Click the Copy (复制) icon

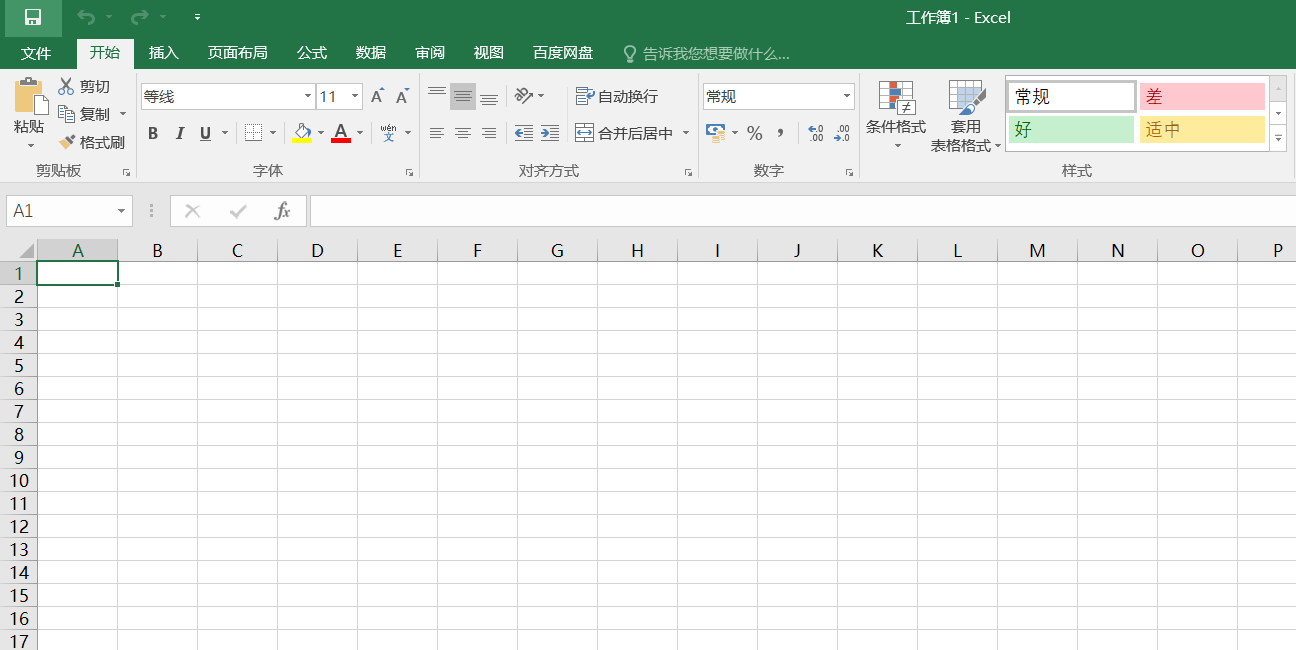(66, 114)
